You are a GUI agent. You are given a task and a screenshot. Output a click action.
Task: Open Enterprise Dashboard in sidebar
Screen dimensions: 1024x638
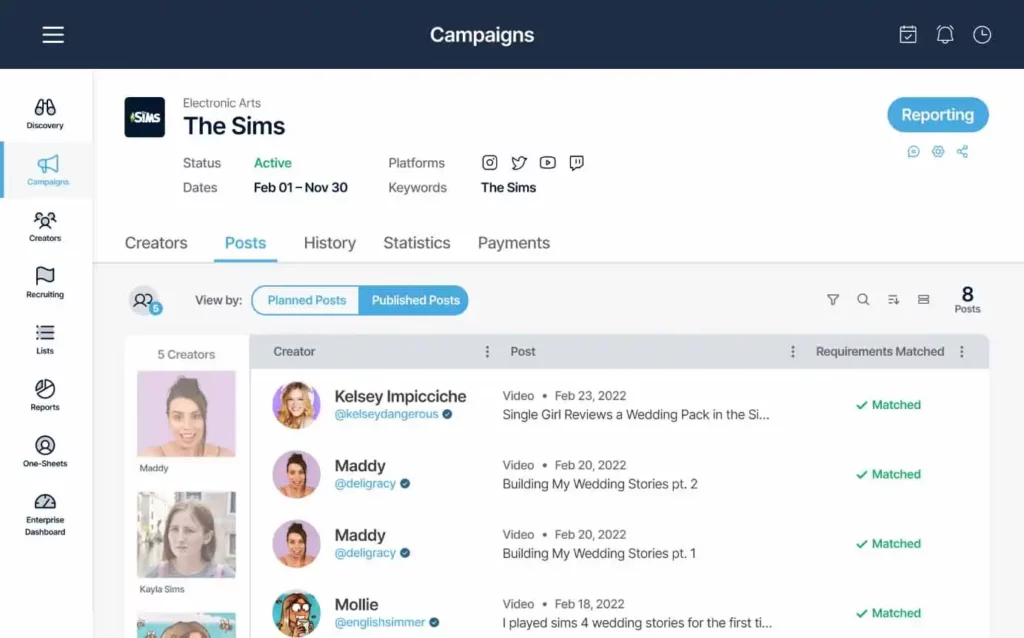tap(45, 515)
